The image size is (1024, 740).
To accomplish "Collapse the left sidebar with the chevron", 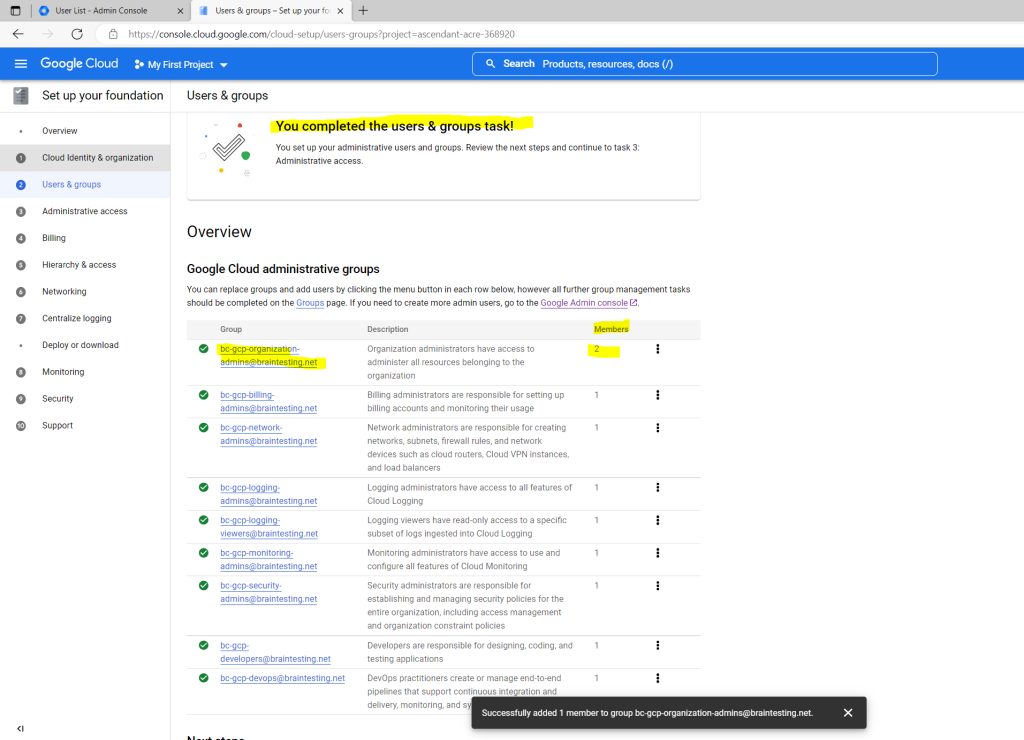I will (x=20, y=728).
